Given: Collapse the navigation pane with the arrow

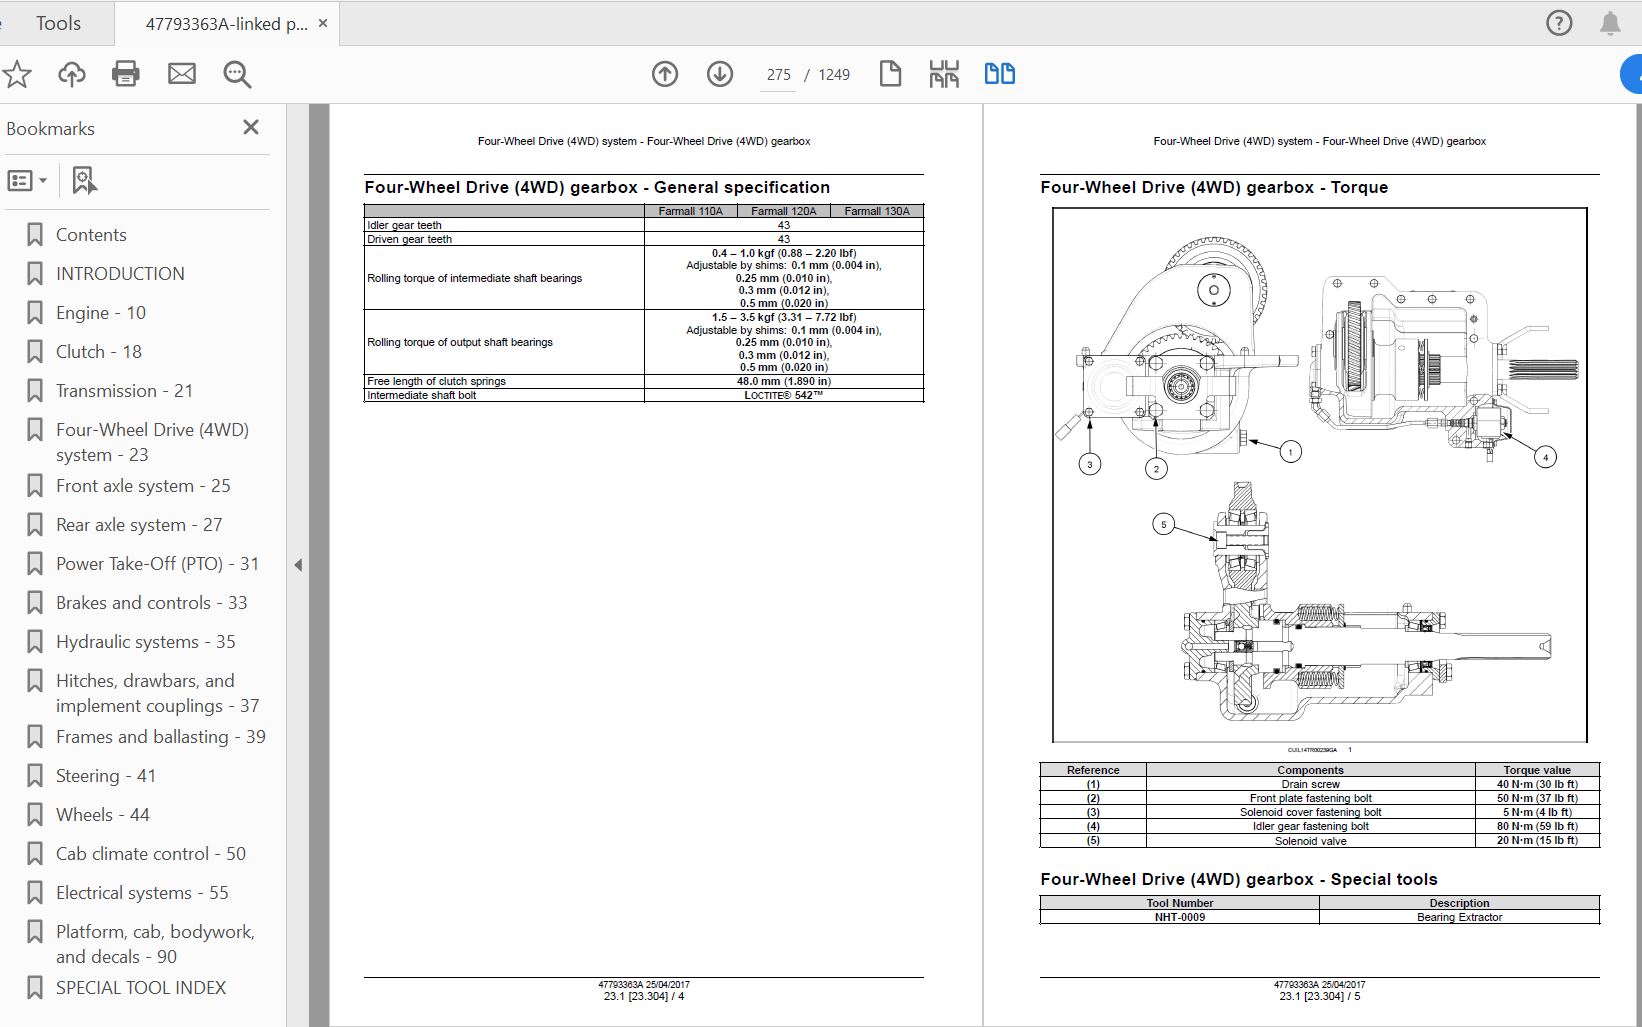Looking at the screenshot, I should (x=298, y=565).
